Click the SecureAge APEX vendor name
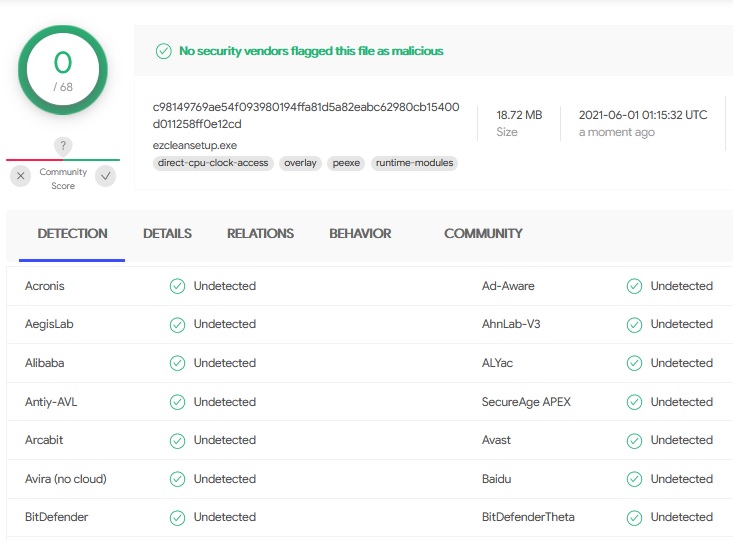Image resolution: width=733 pixels, height=541 pixels. click(526, 402)
